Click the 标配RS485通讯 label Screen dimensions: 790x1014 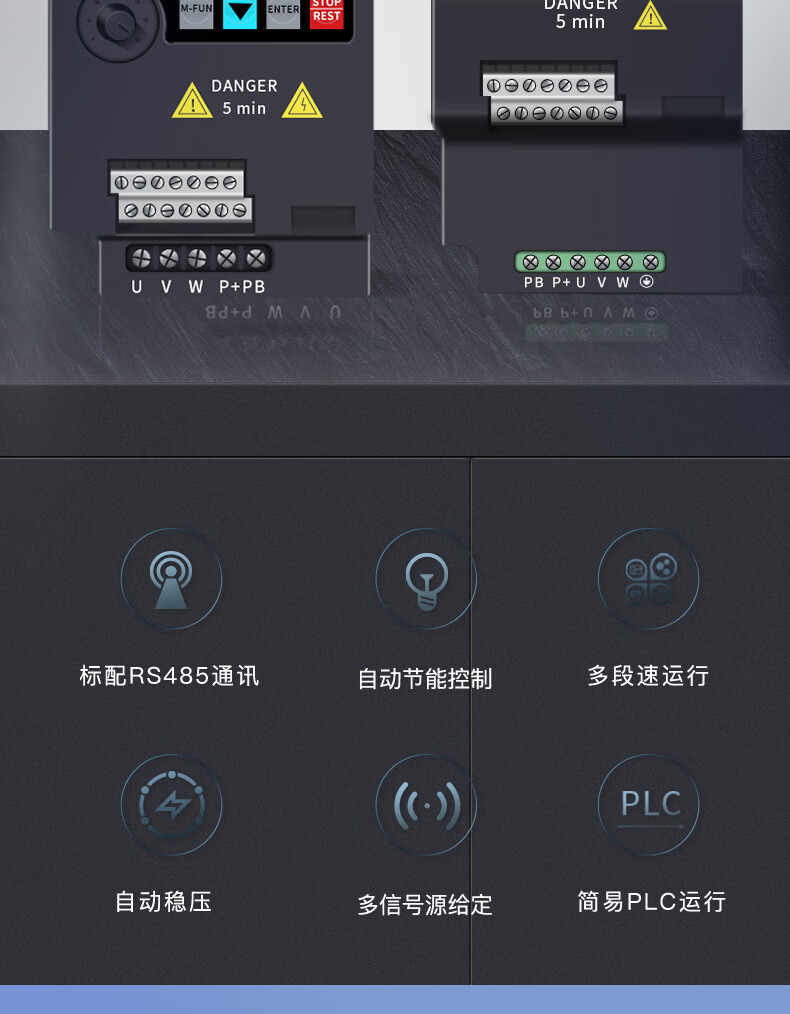[x=169, y=676]
